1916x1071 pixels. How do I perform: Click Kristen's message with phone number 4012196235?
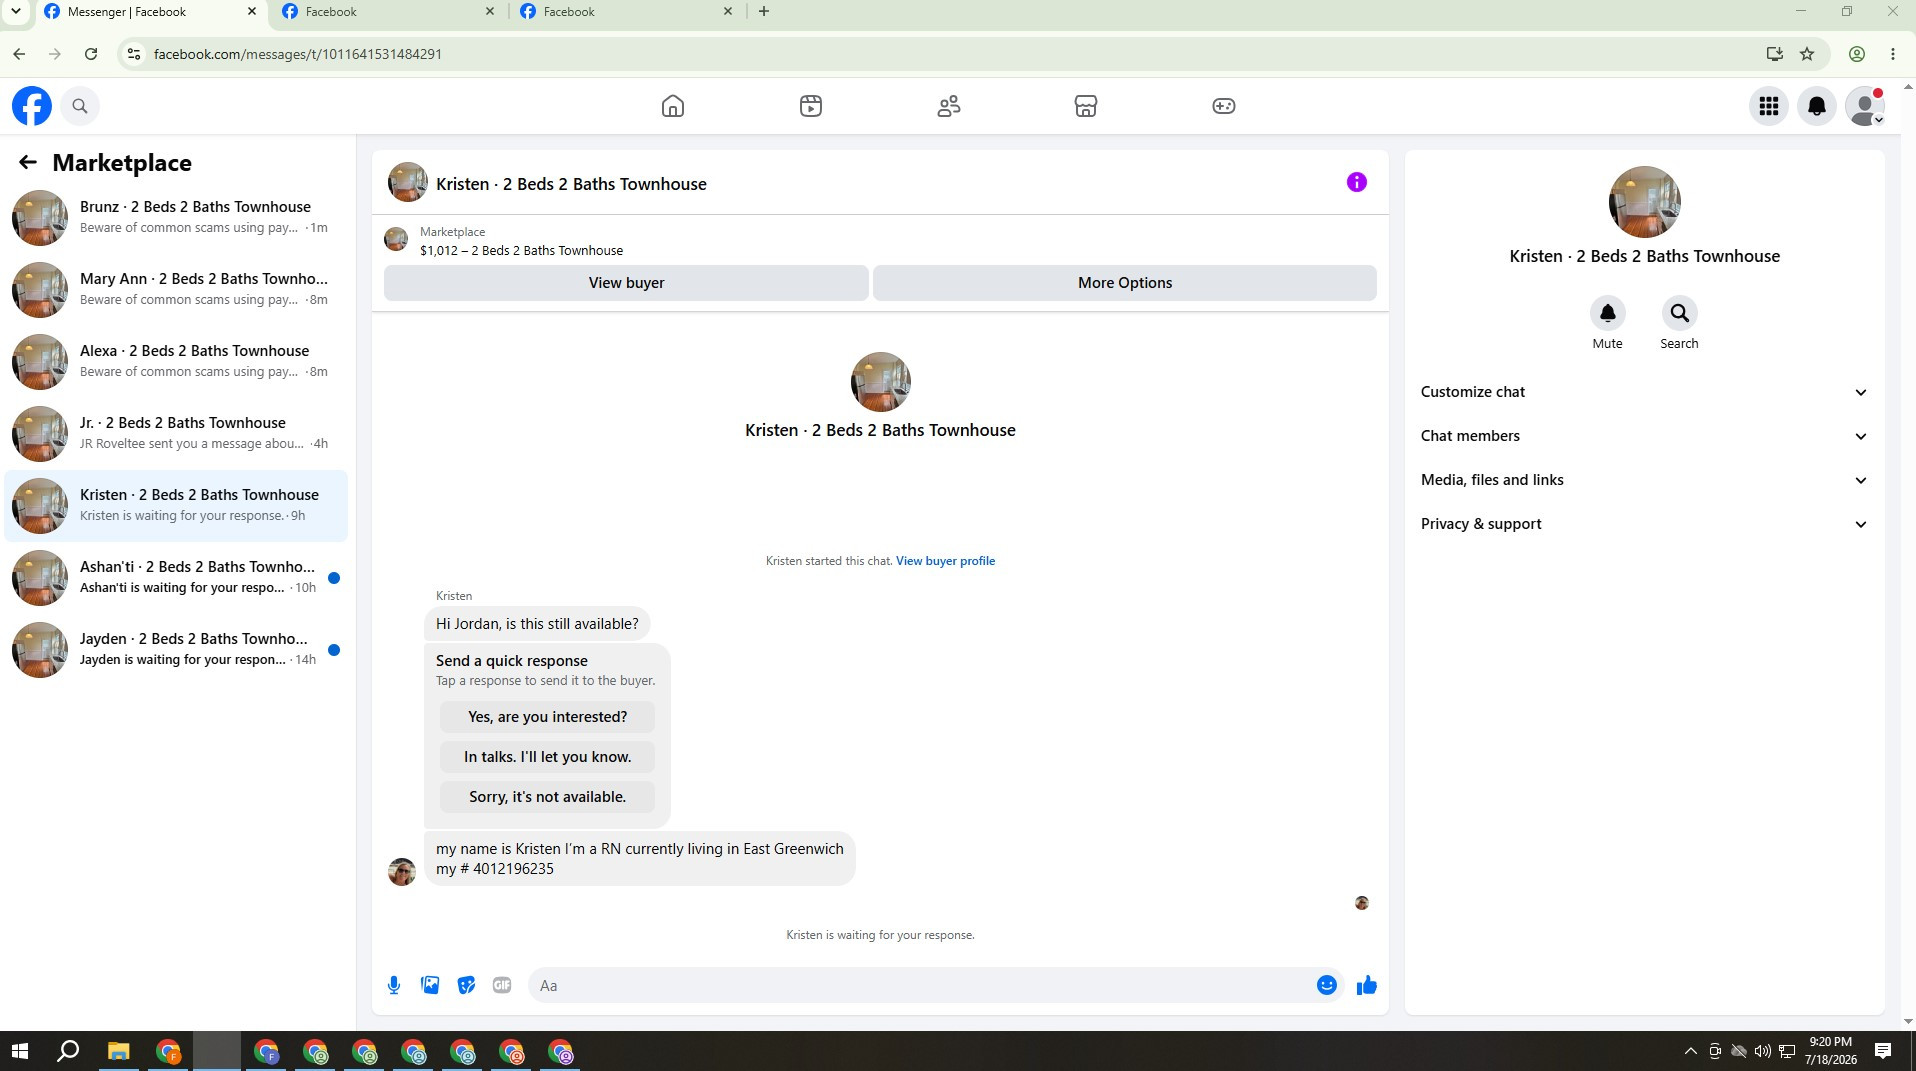click(x=640, y=859)
